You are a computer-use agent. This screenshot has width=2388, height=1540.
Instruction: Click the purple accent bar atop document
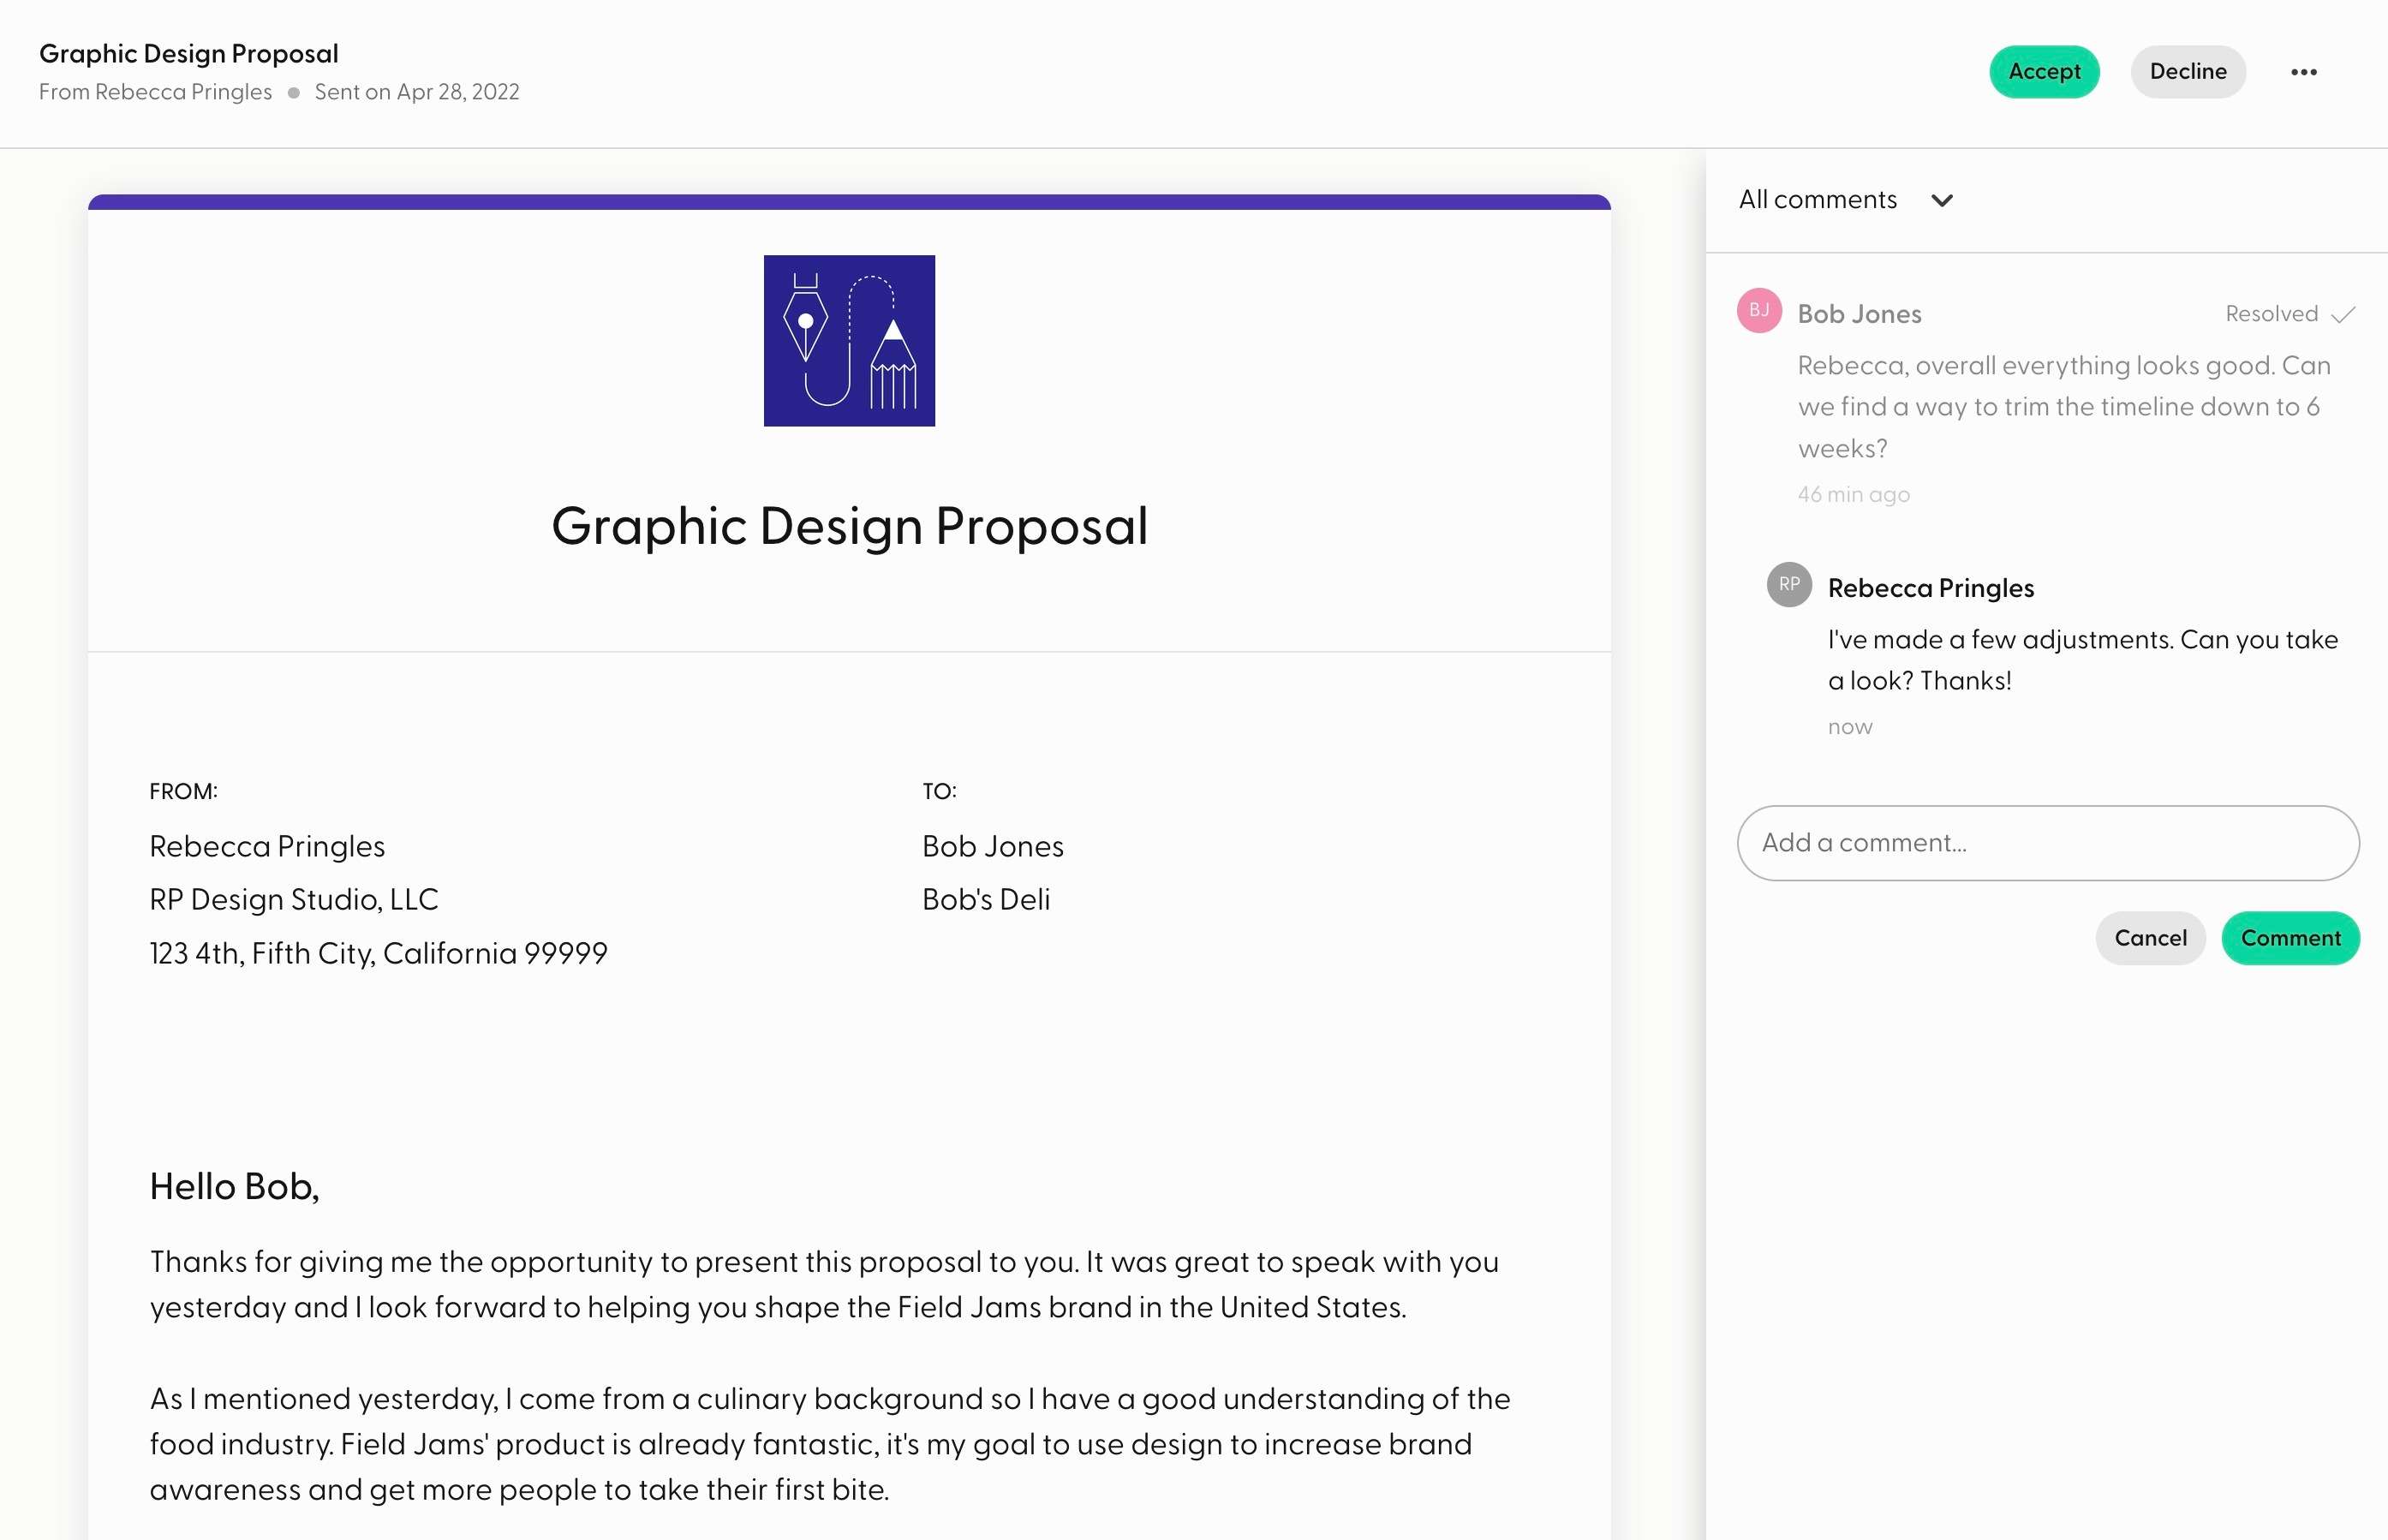[849, 202]
